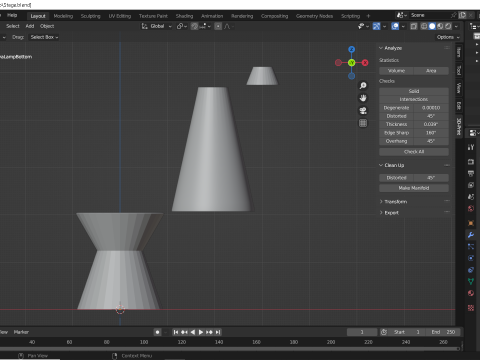Open the View Layer properties tab icon
480x360 pixels.
point(471,185)
